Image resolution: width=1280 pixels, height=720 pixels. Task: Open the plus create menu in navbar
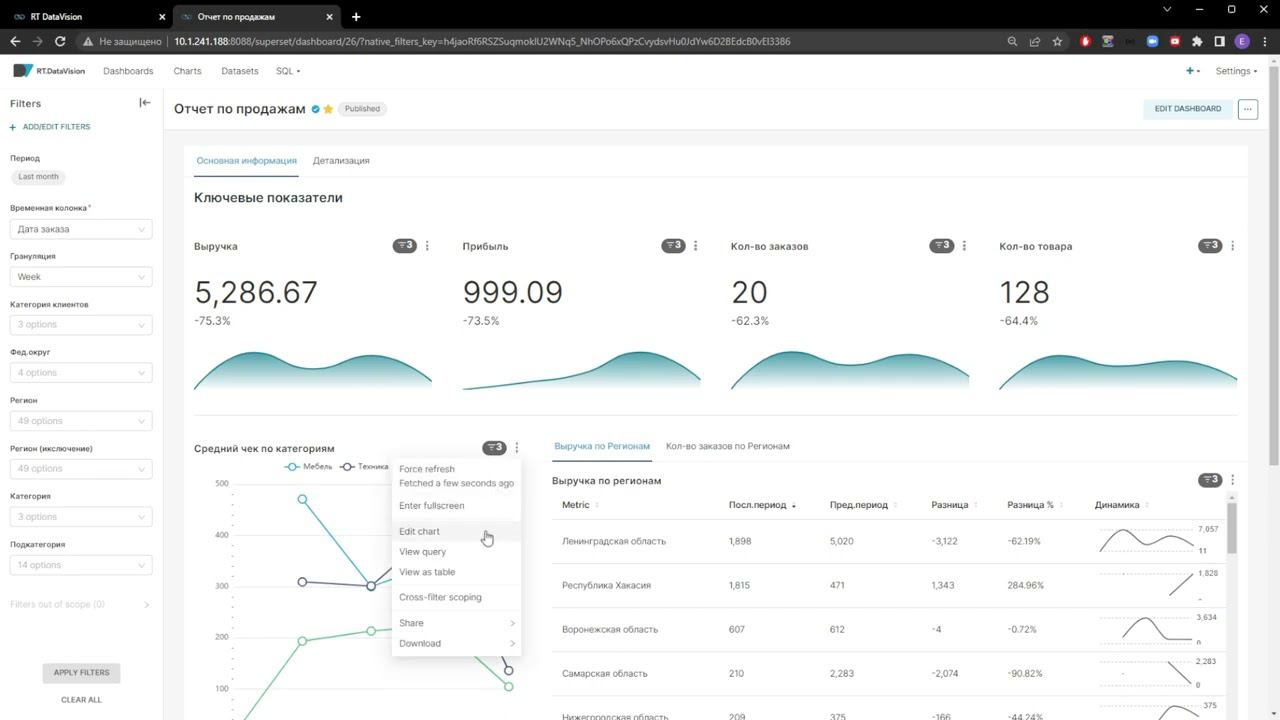pyautogui.click(x=1192, y=71)
